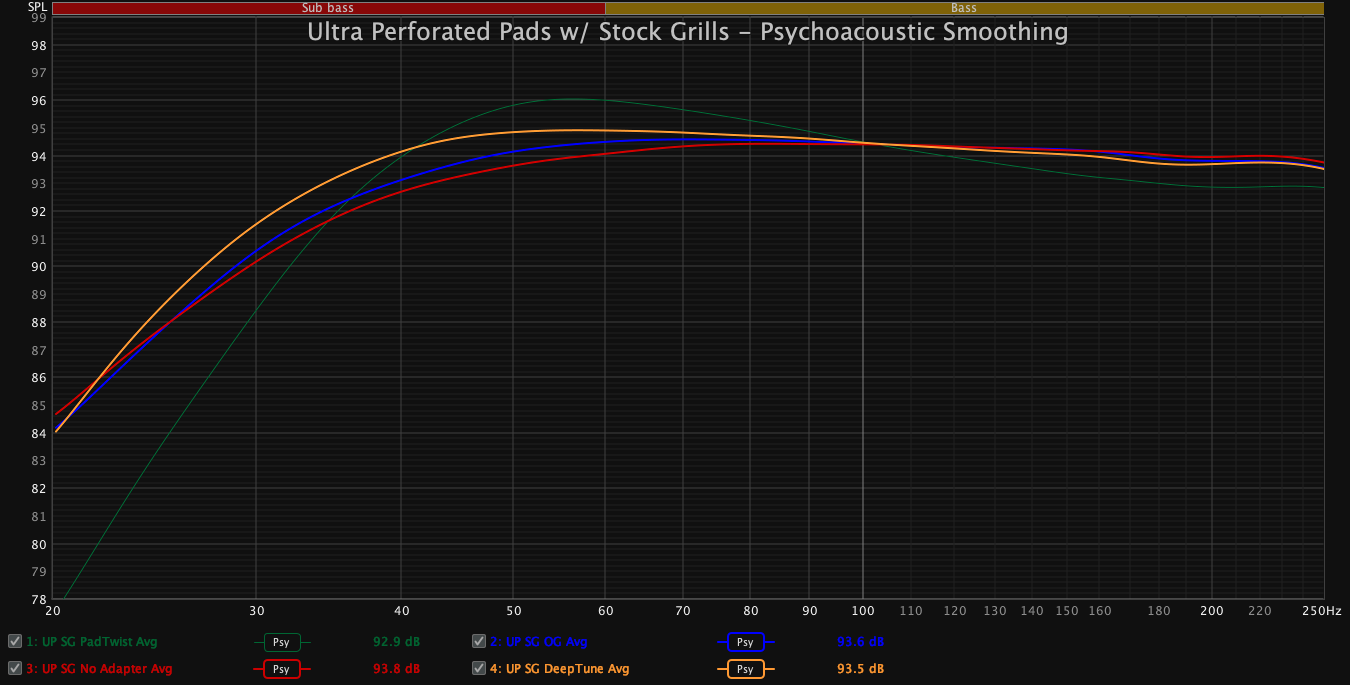Click the 92.9 dB PadTwist readout
The width and height of the screenshot is (1350, 685).
(x=396, y=642)
